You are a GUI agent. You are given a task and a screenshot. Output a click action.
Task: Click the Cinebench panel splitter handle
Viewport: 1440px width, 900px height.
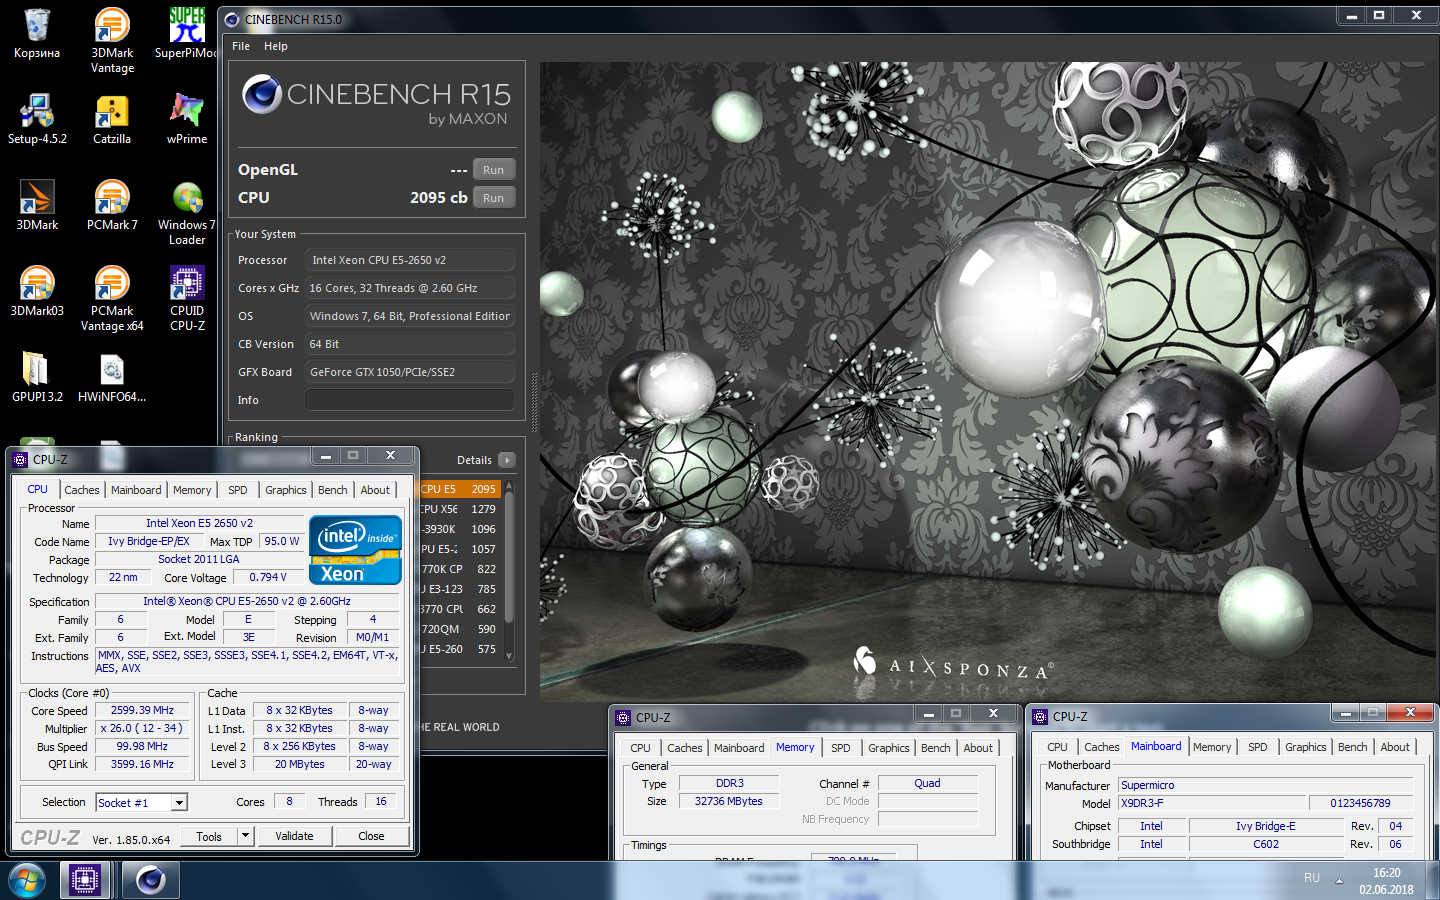pos(534,402)
